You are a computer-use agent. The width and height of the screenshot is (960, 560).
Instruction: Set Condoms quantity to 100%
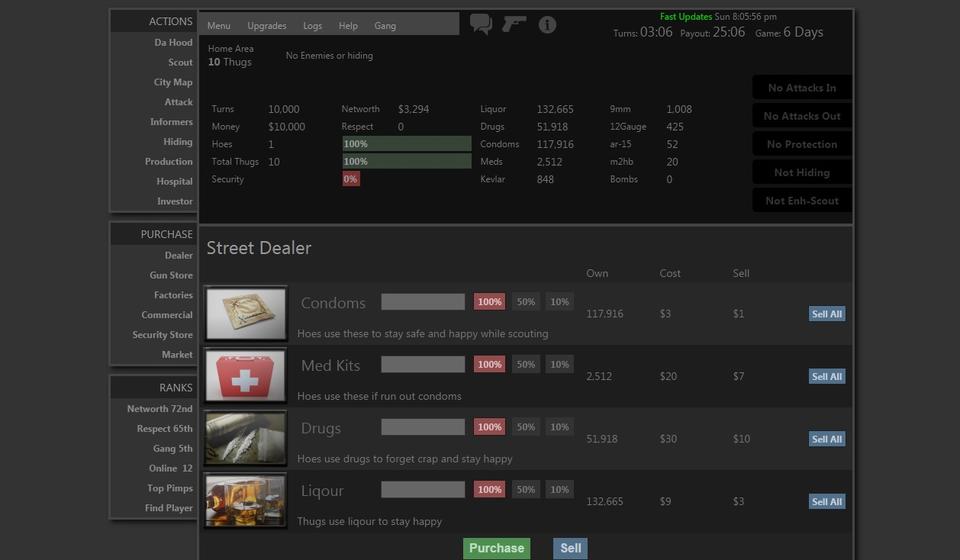click(489, 302)
